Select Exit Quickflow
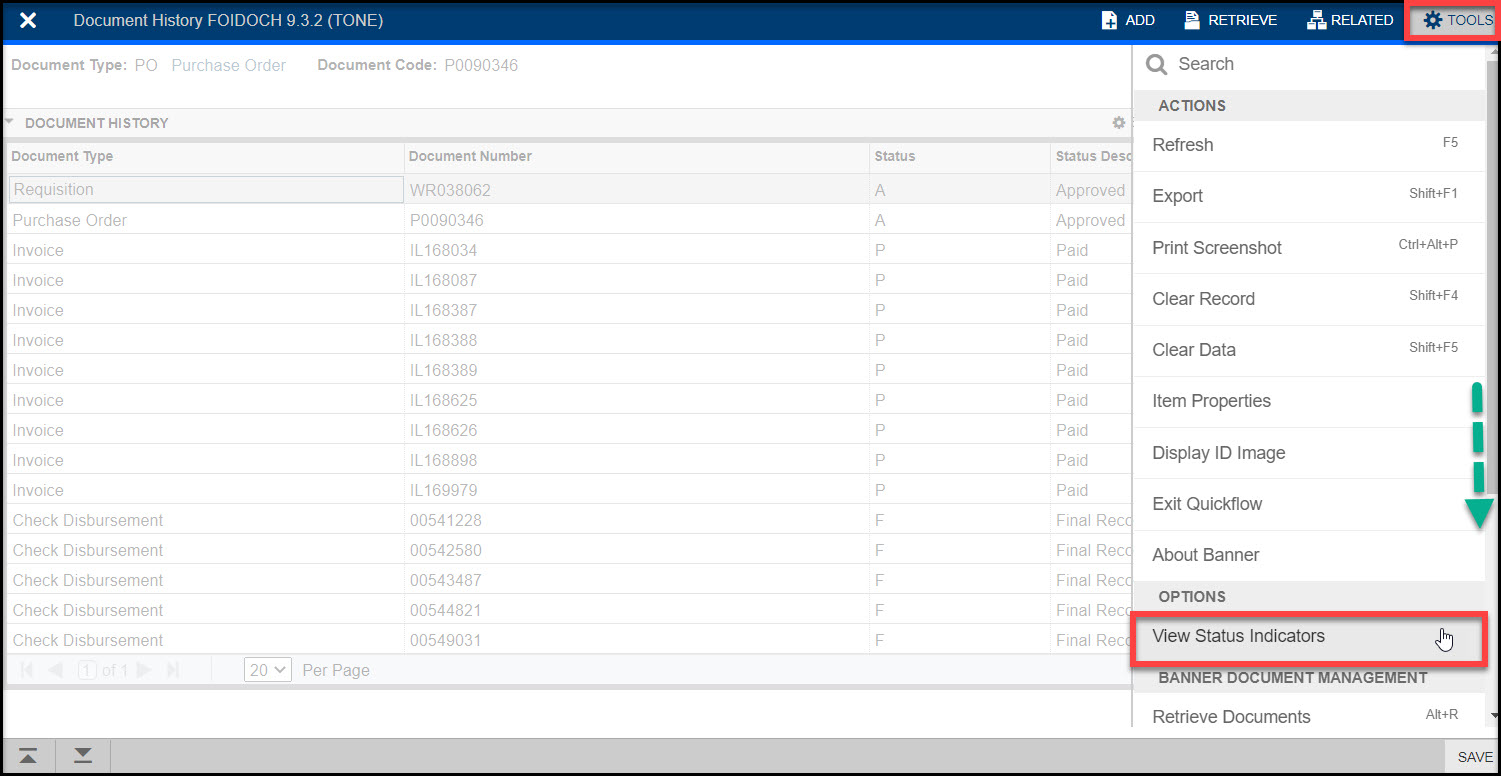Screen dimensions: 1501x776 click(x=1308, y=504)
